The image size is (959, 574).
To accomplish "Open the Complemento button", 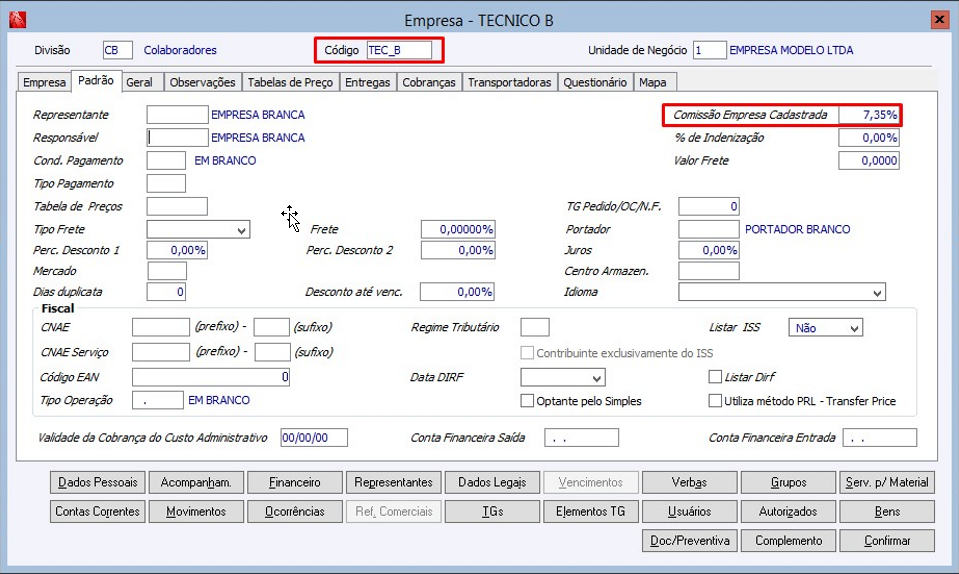I will (788, 541).
